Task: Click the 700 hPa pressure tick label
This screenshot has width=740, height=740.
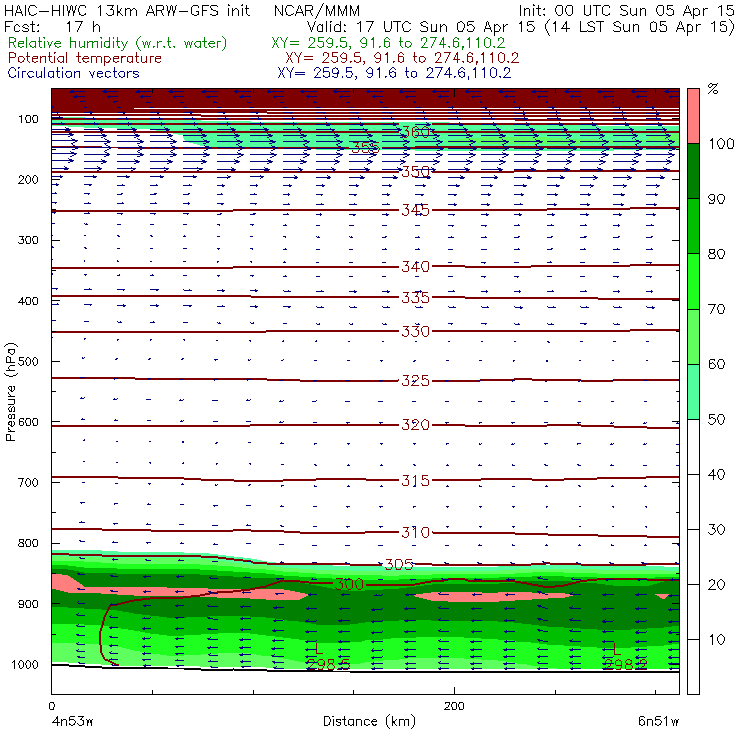Action: click(28, 483)
